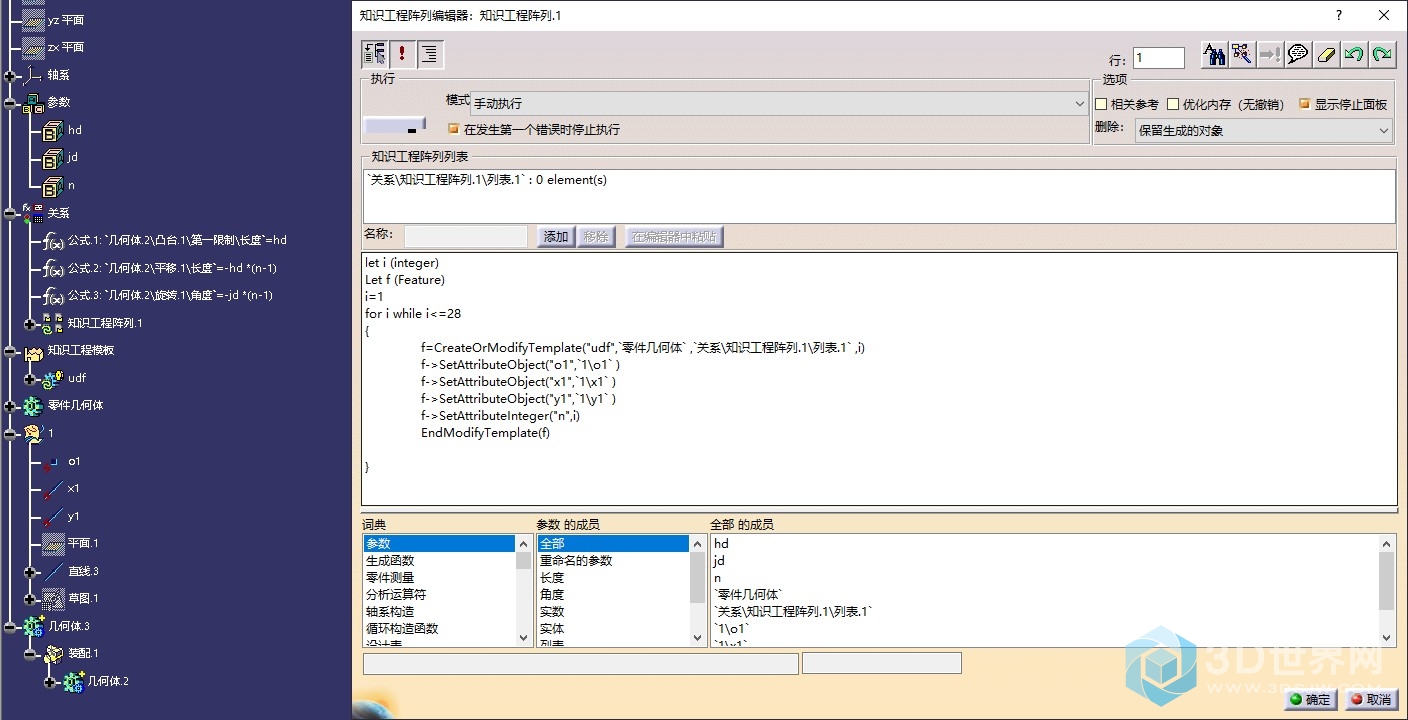Viewport: 1408px width, 720px height.
Task: Click the green redo arrow icon
Action: [1382, 55]
